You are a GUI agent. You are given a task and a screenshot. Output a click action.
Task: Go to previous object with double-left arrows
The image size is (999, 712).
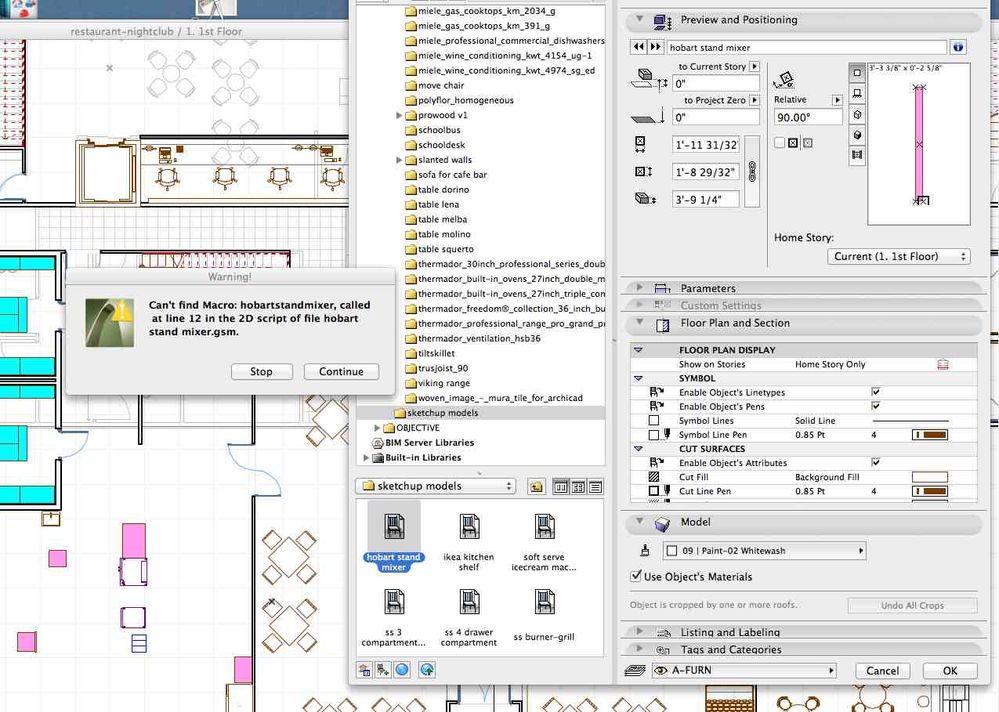(638, 47)
